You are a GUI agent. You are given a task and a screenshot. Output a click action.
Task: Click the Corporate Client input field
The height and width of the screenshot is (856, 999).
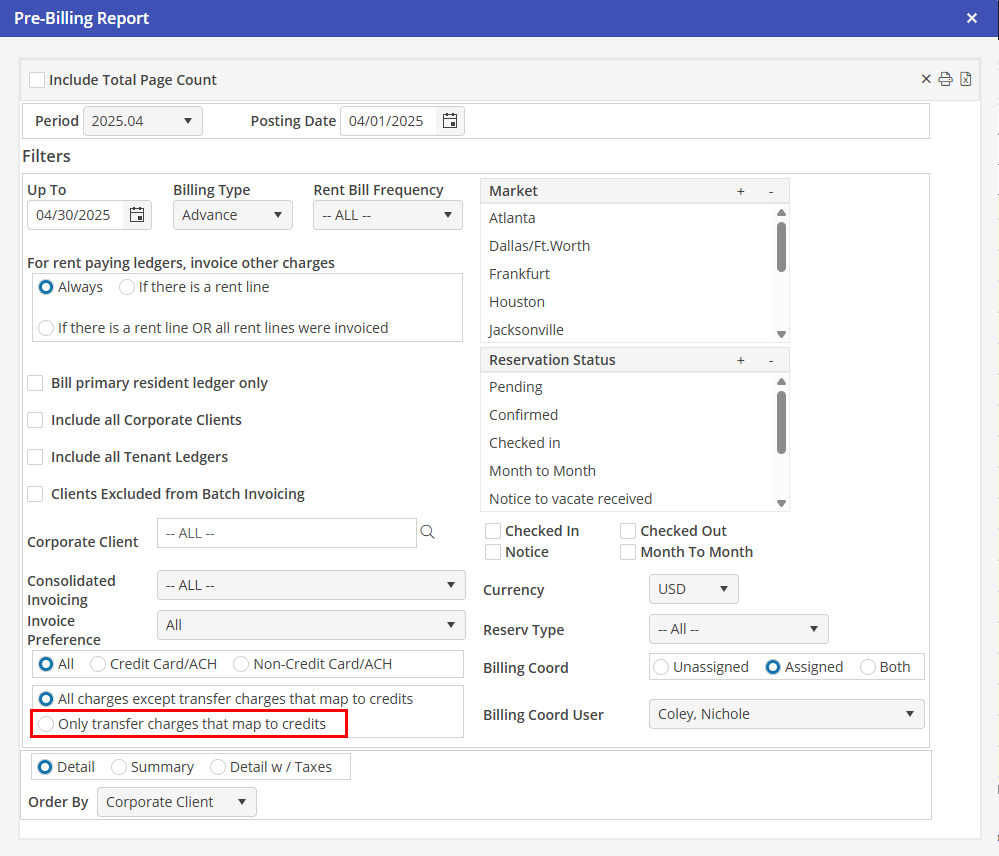pos(286,533)
